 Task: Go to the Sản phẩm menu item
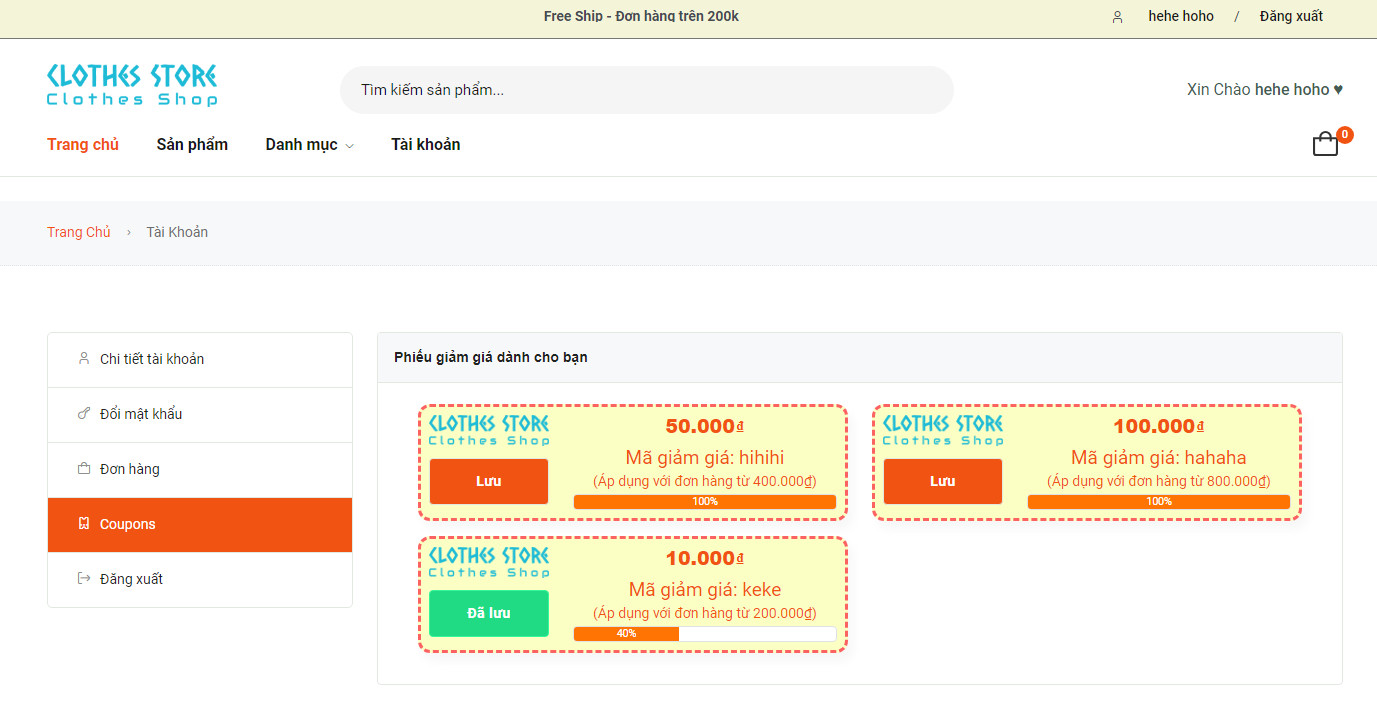[192, 145]
